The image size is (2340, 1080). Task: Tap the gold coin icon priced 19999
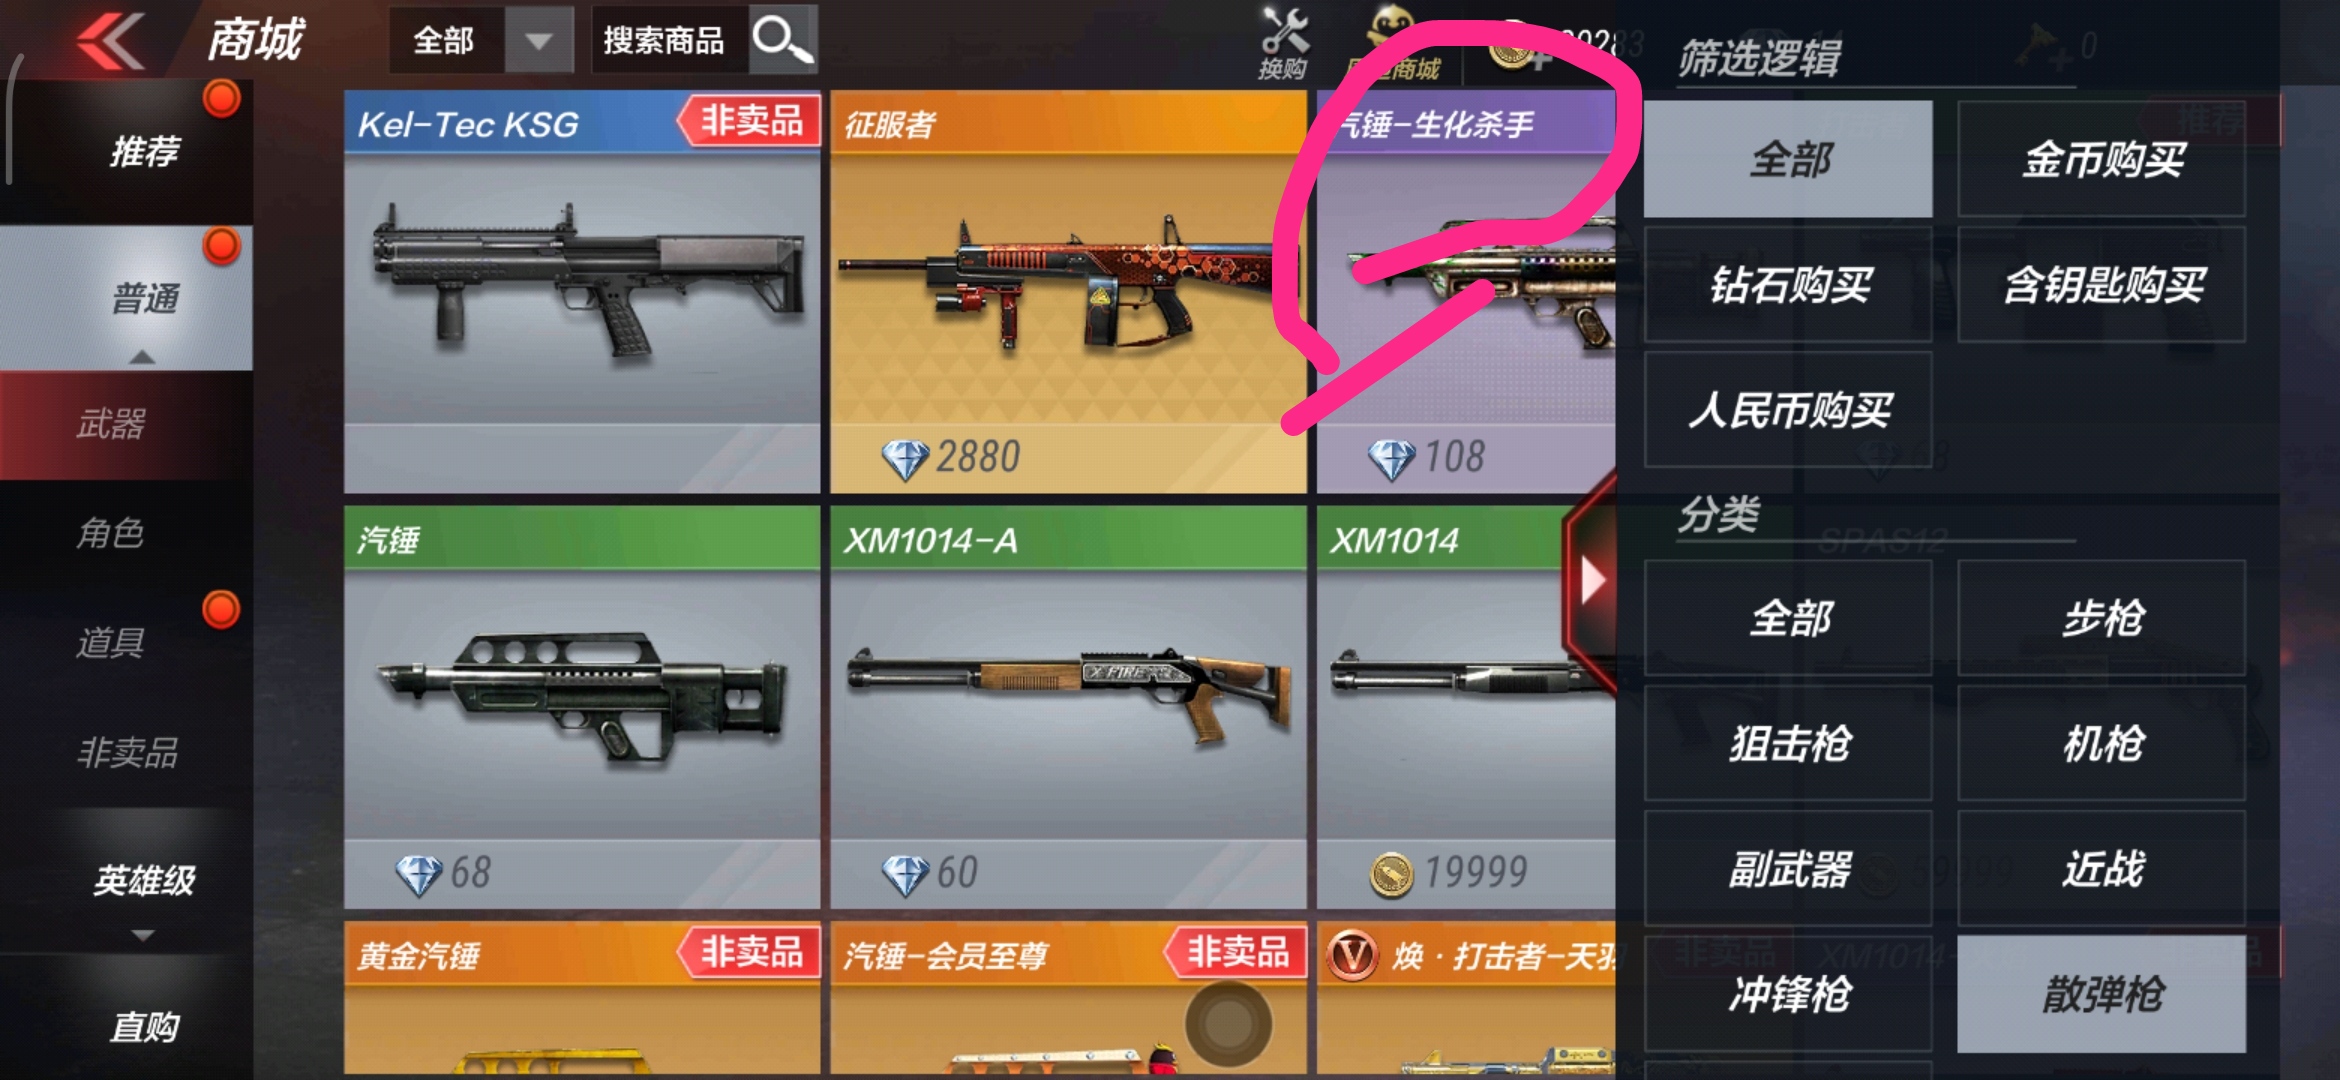pyautogui.click(x=1391, y=874)
